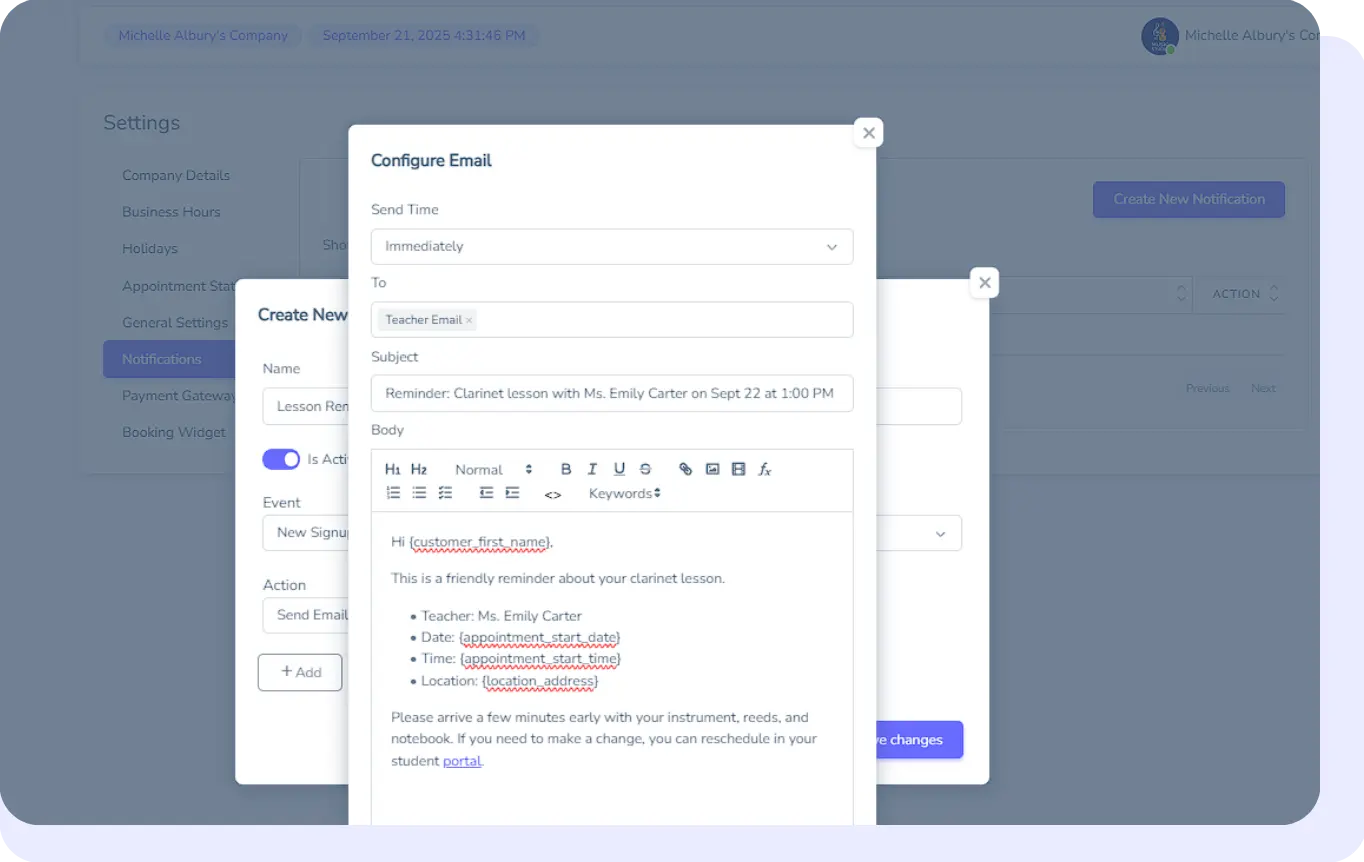Apply underline formatting
The height and width of the screenshot is (862, 1364).
point(619,469)
